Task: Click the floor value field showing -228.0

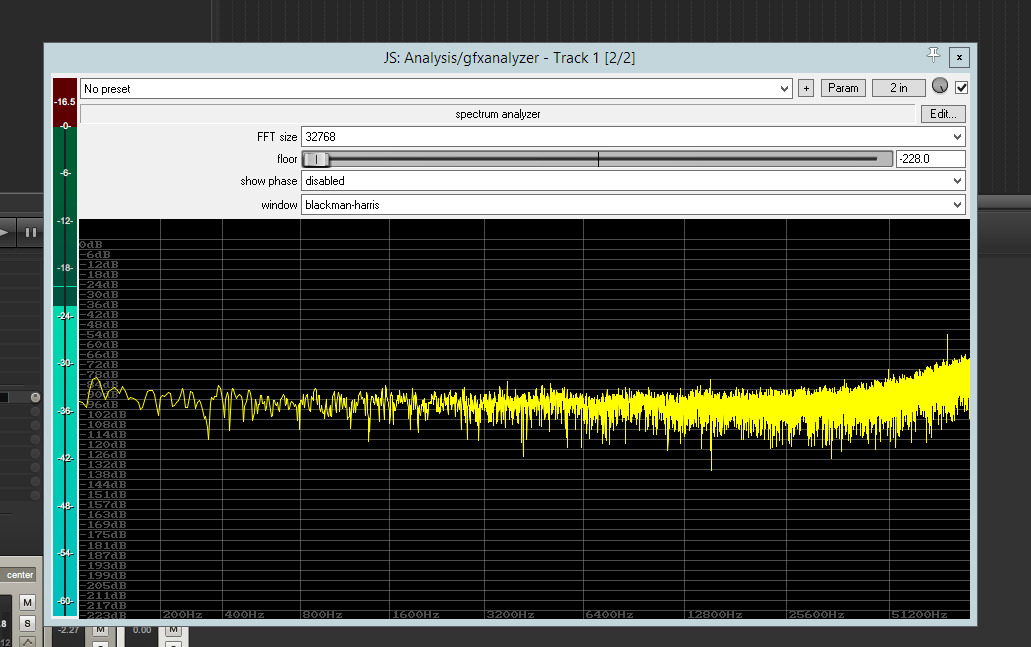Action: [x=930, y=159]
